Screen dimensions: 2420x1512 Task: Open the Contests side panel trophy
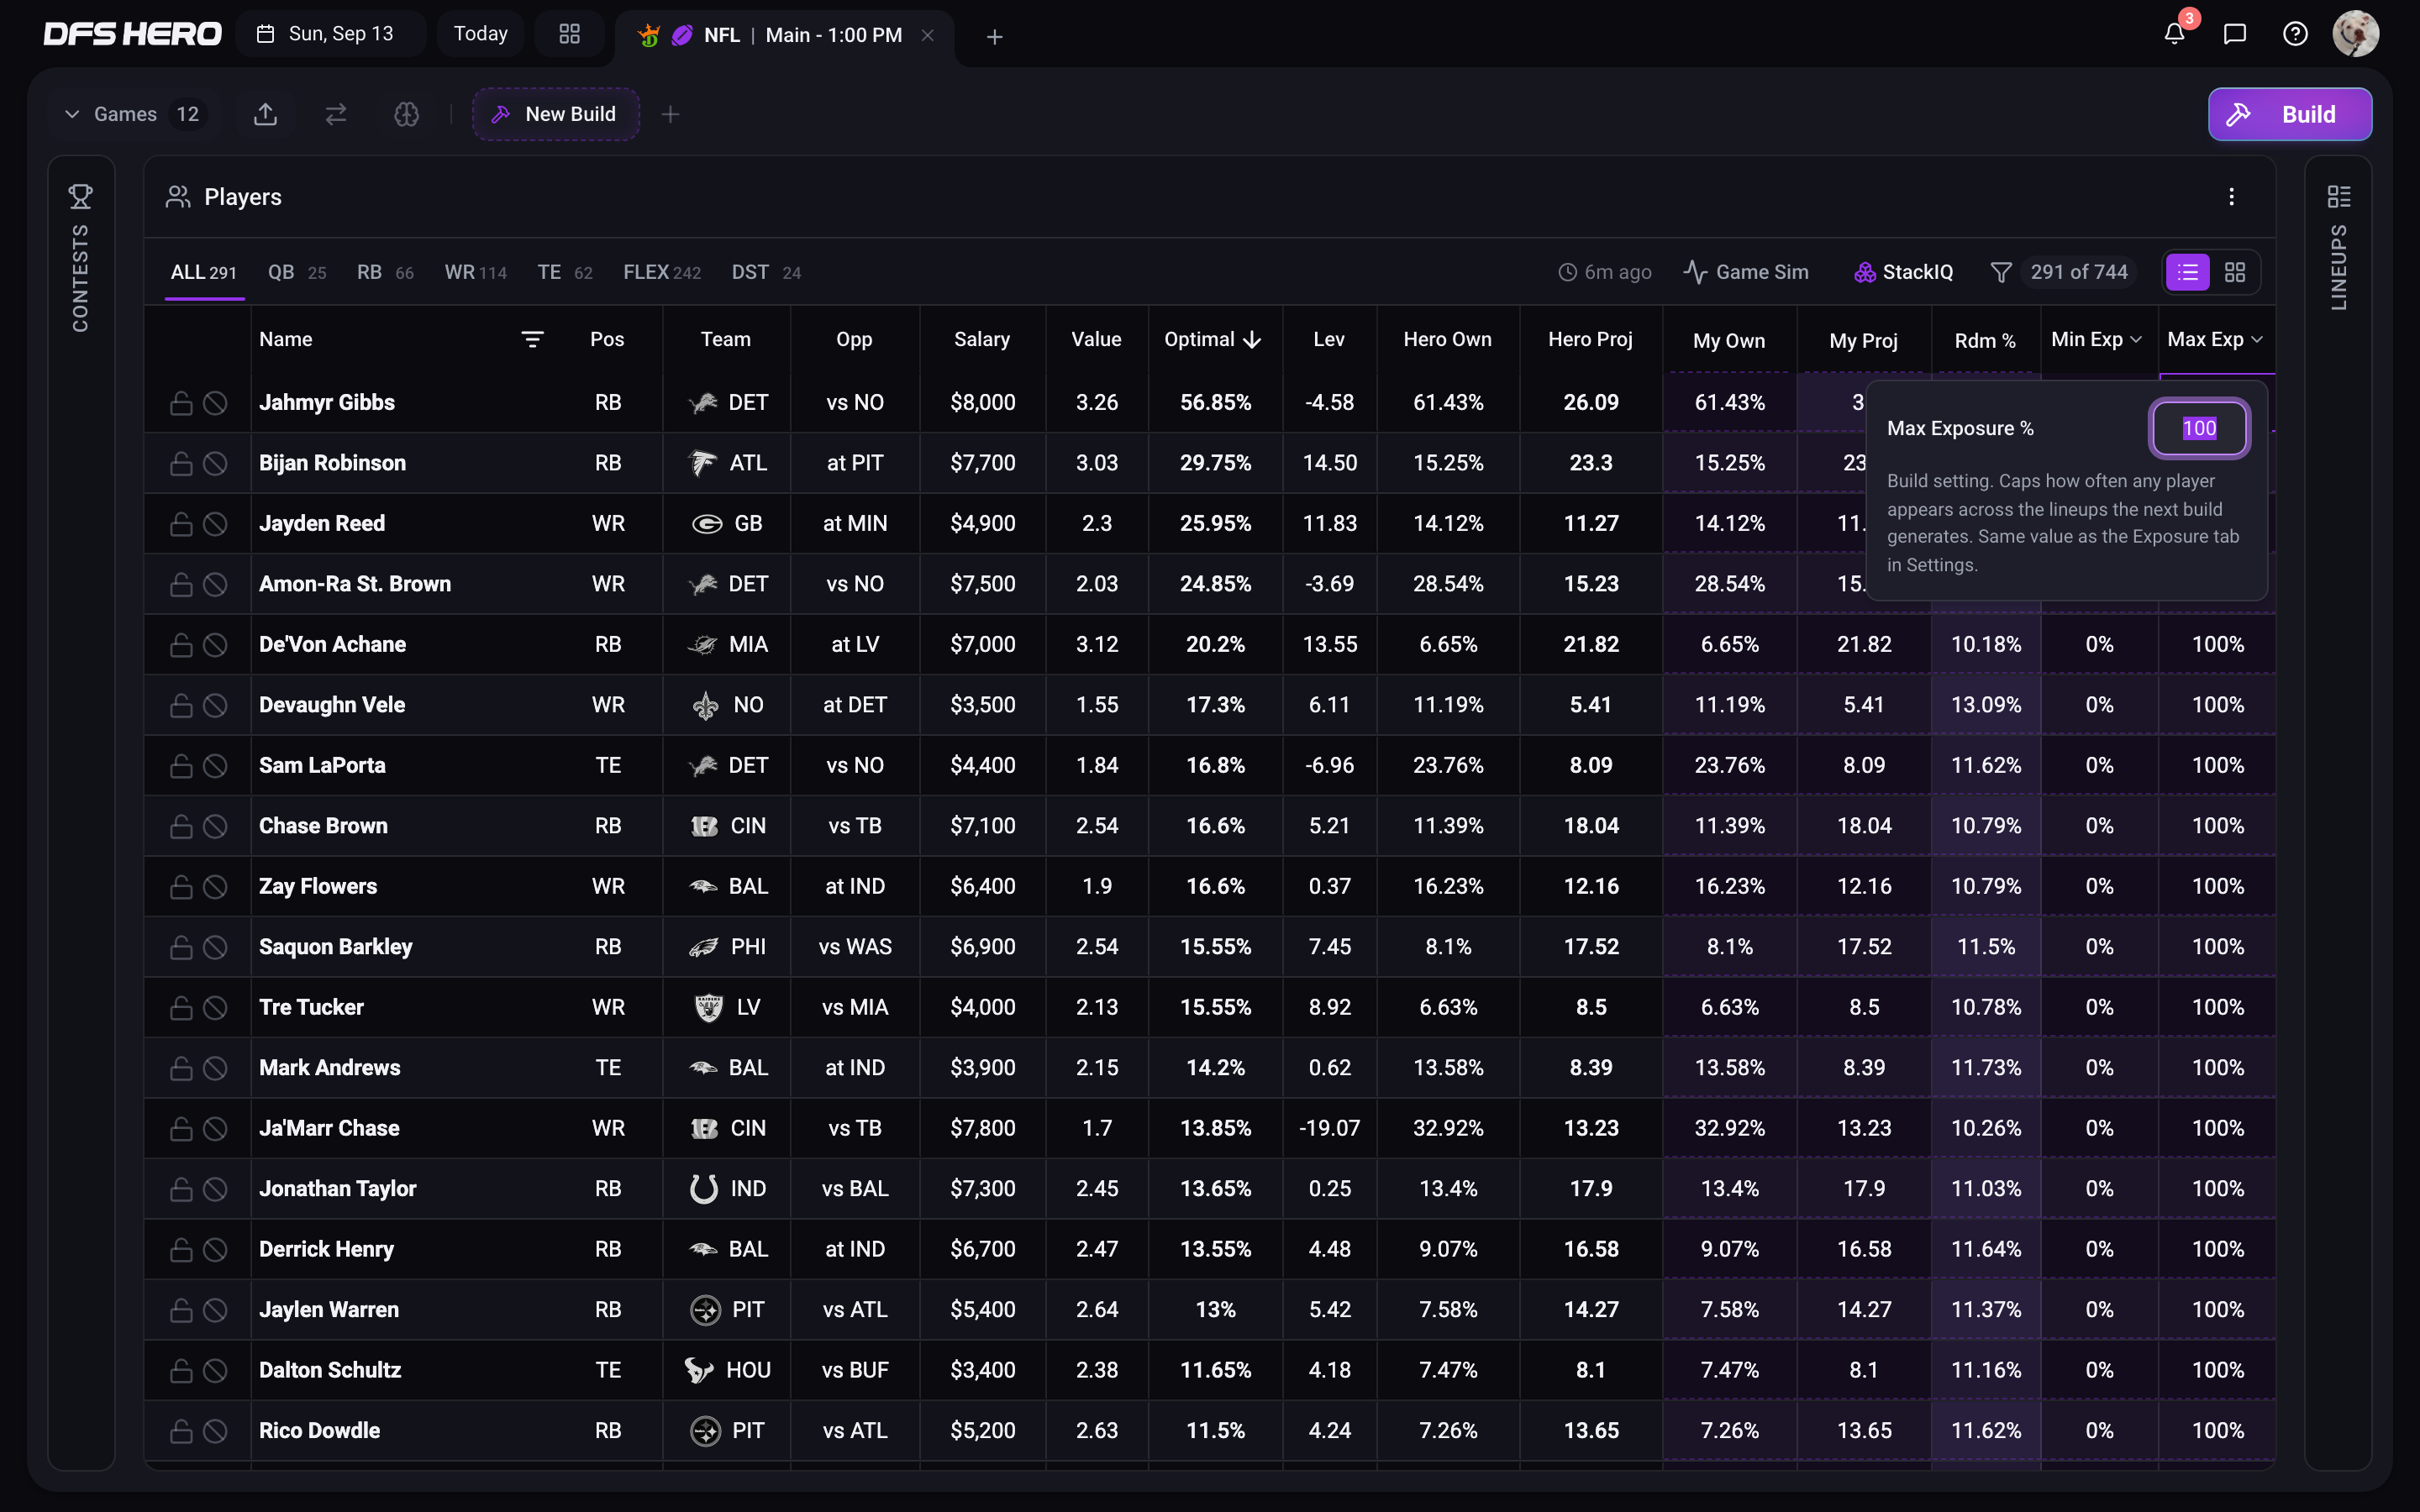coord(81,196)
